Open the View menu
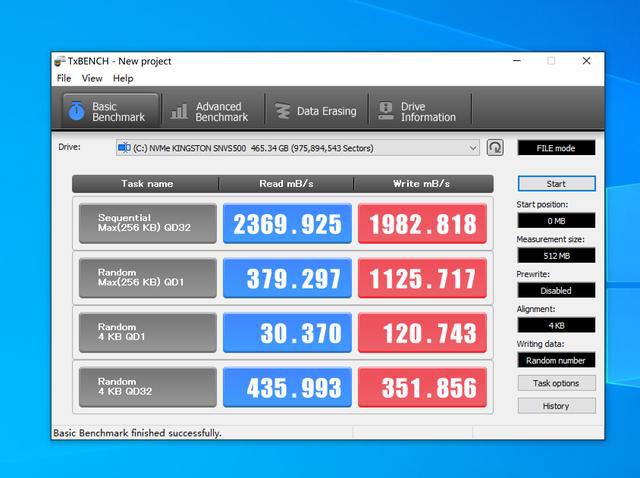 coord(92,78)
